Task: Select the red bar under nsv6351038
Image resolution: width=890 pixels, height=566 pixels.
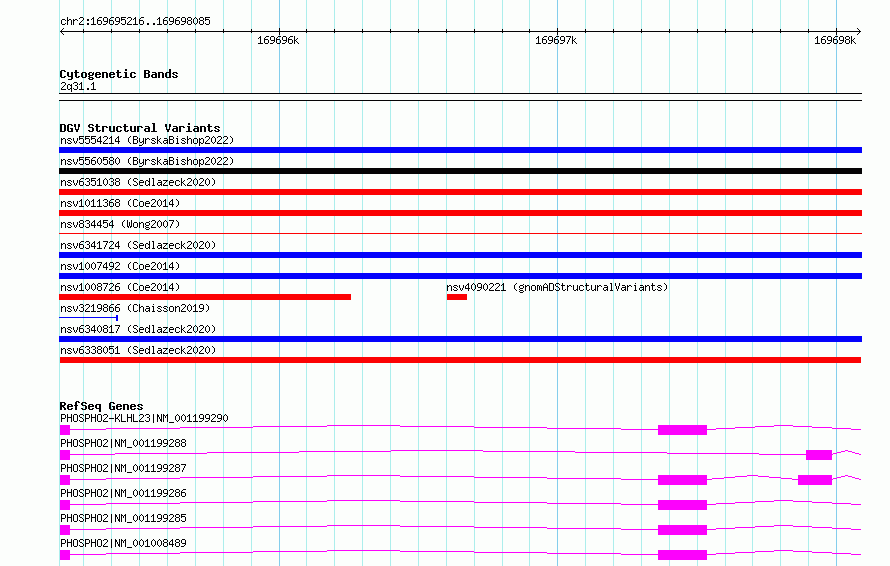Action: point(460,192)
